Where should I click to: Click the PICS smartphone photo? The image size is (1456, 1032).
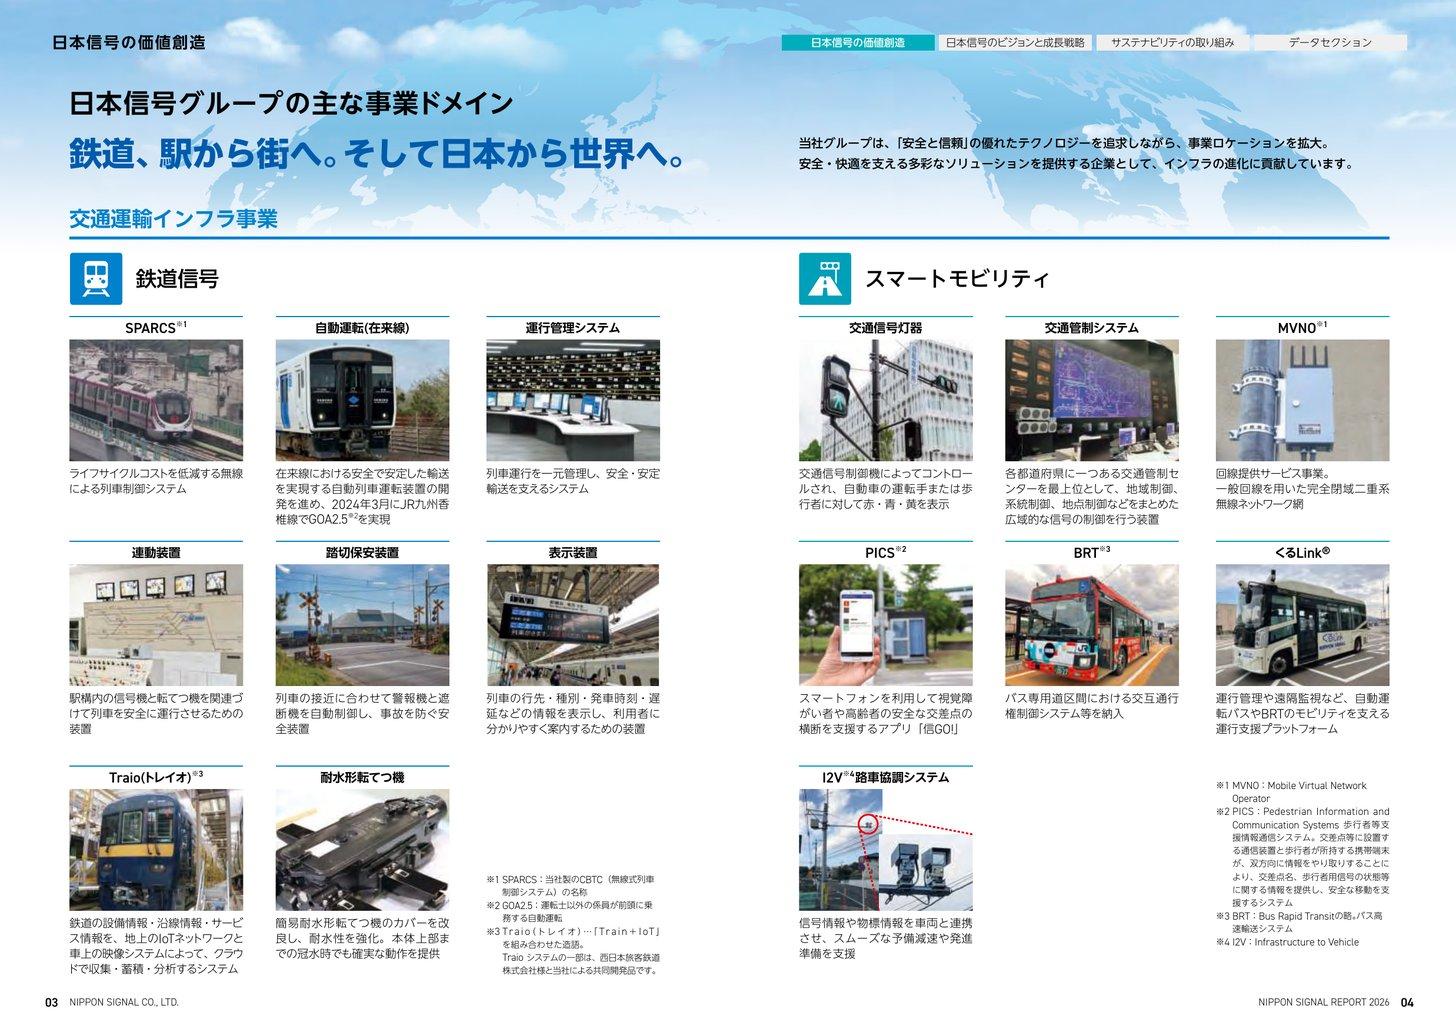tap(886, 625)
